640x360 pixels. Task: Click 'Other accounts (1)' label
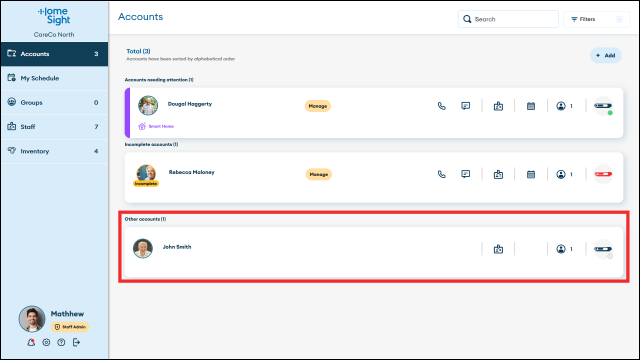click(x=145, y=219)
